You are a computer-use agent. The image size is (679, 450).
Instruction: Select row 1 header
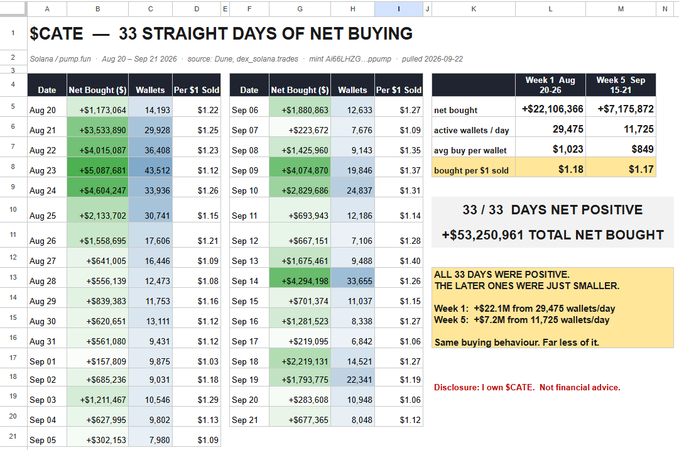(x=13, y=33)
